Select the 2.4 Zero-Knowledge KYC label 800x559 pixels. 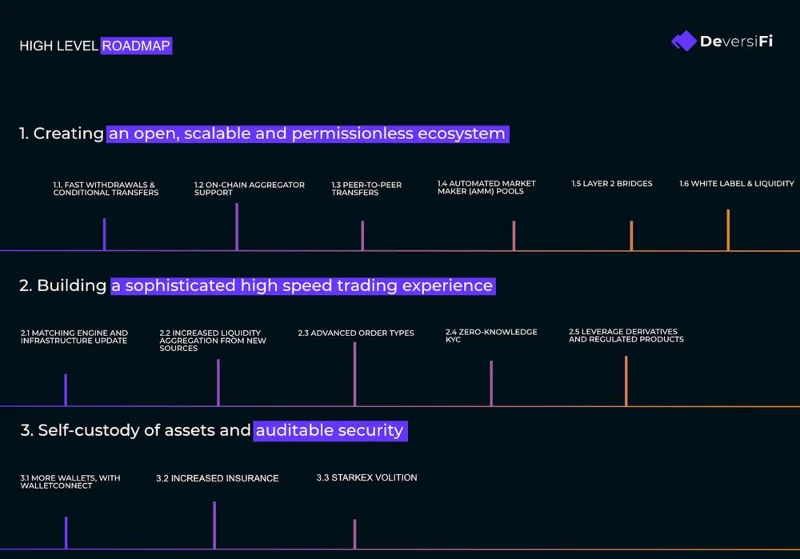[x=491, y=336]
